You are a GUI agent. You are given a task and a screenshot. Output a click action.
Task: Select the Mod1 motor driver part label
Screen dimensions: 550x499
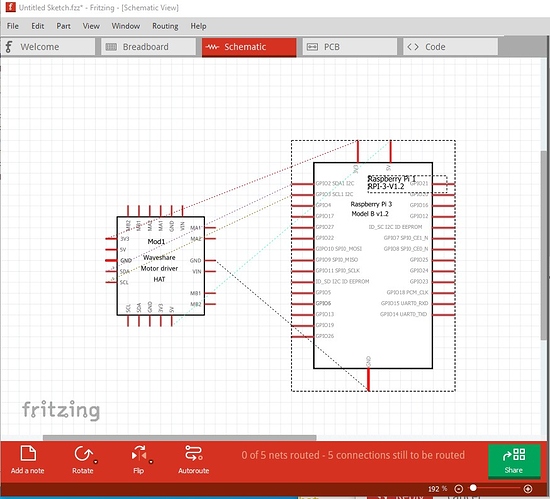coord(156,242)
